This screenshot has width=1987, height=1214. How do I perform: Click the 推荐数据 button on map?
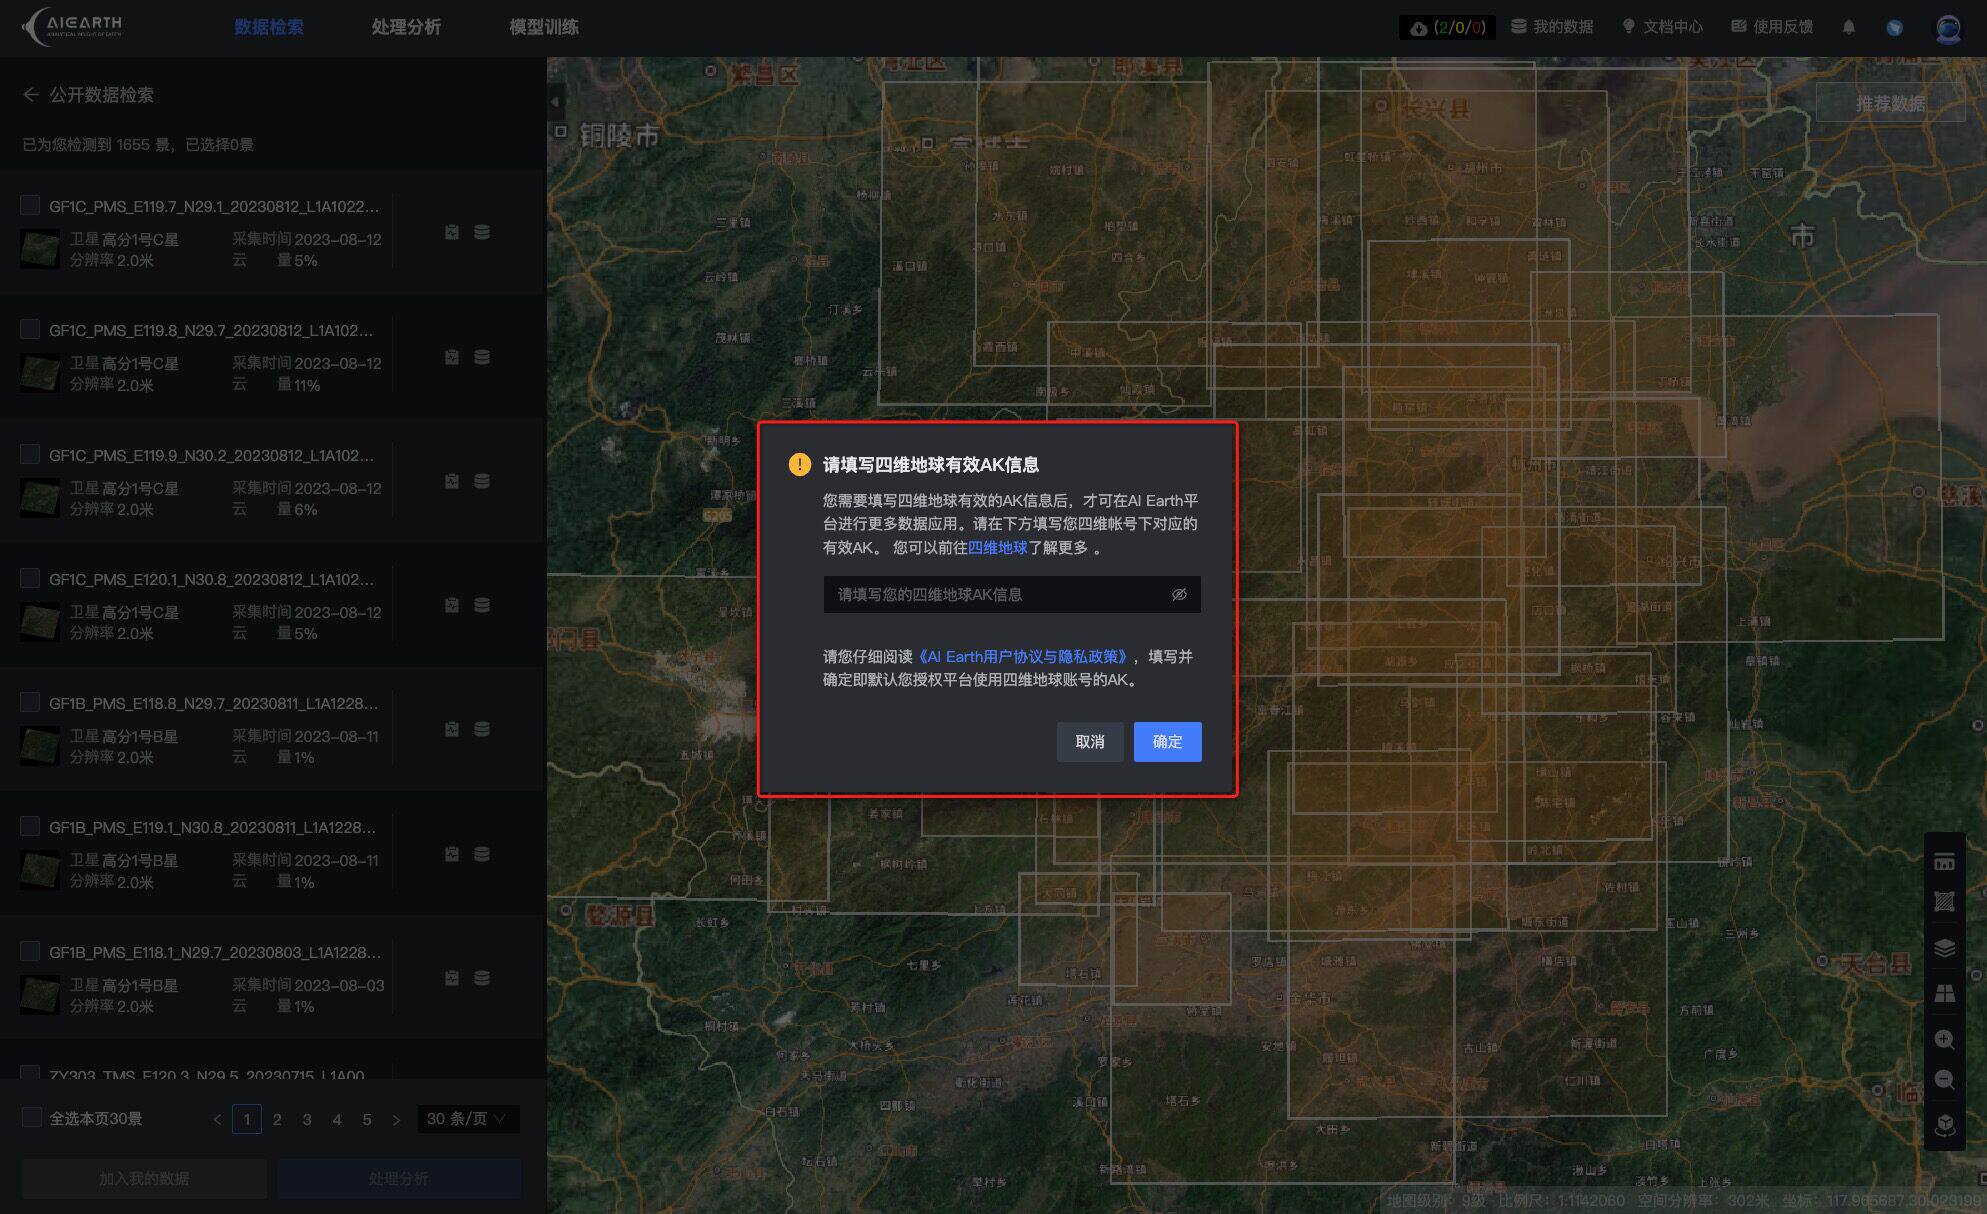tap(1890, 103)
